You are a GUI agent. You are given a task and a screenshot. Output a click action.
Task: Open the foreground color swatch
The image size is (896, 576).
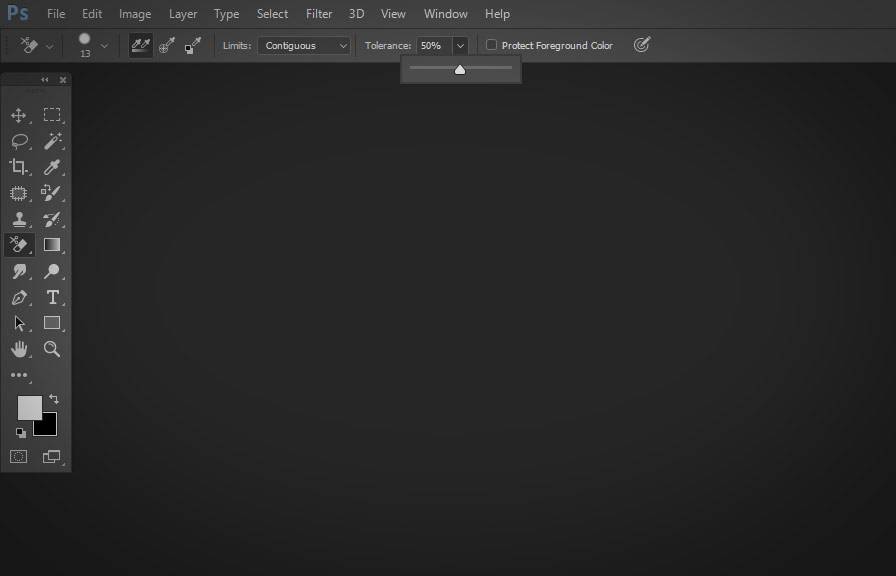(29, 407)
